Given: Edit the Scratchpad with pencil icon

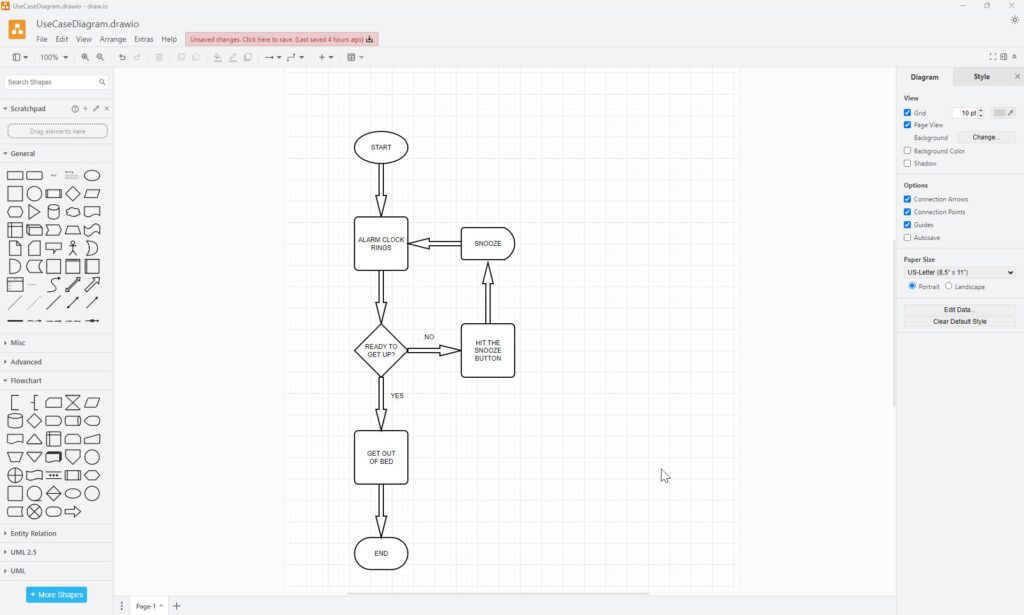Looking at the screenshot, I should [96, 109].
